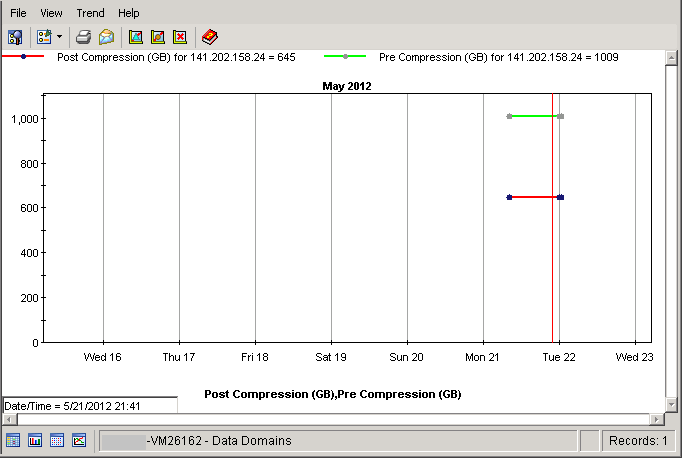Click the vertical scrollbar down arrow
The width and height of the screenshot is (683, 459).
click(x=671, y=405)
